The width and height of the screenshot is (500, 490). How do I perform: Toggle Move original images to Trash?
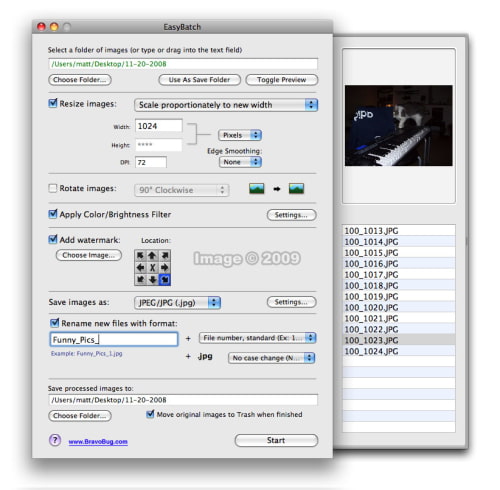(x=150, y=414)
